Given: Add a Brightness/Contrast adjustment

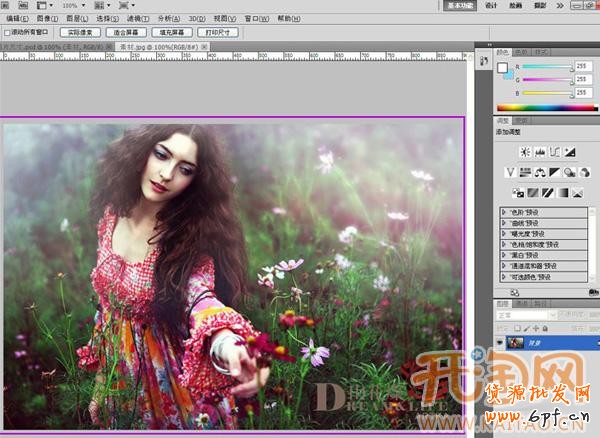Looking at the screenshot, I should click(x=525, y=152).
